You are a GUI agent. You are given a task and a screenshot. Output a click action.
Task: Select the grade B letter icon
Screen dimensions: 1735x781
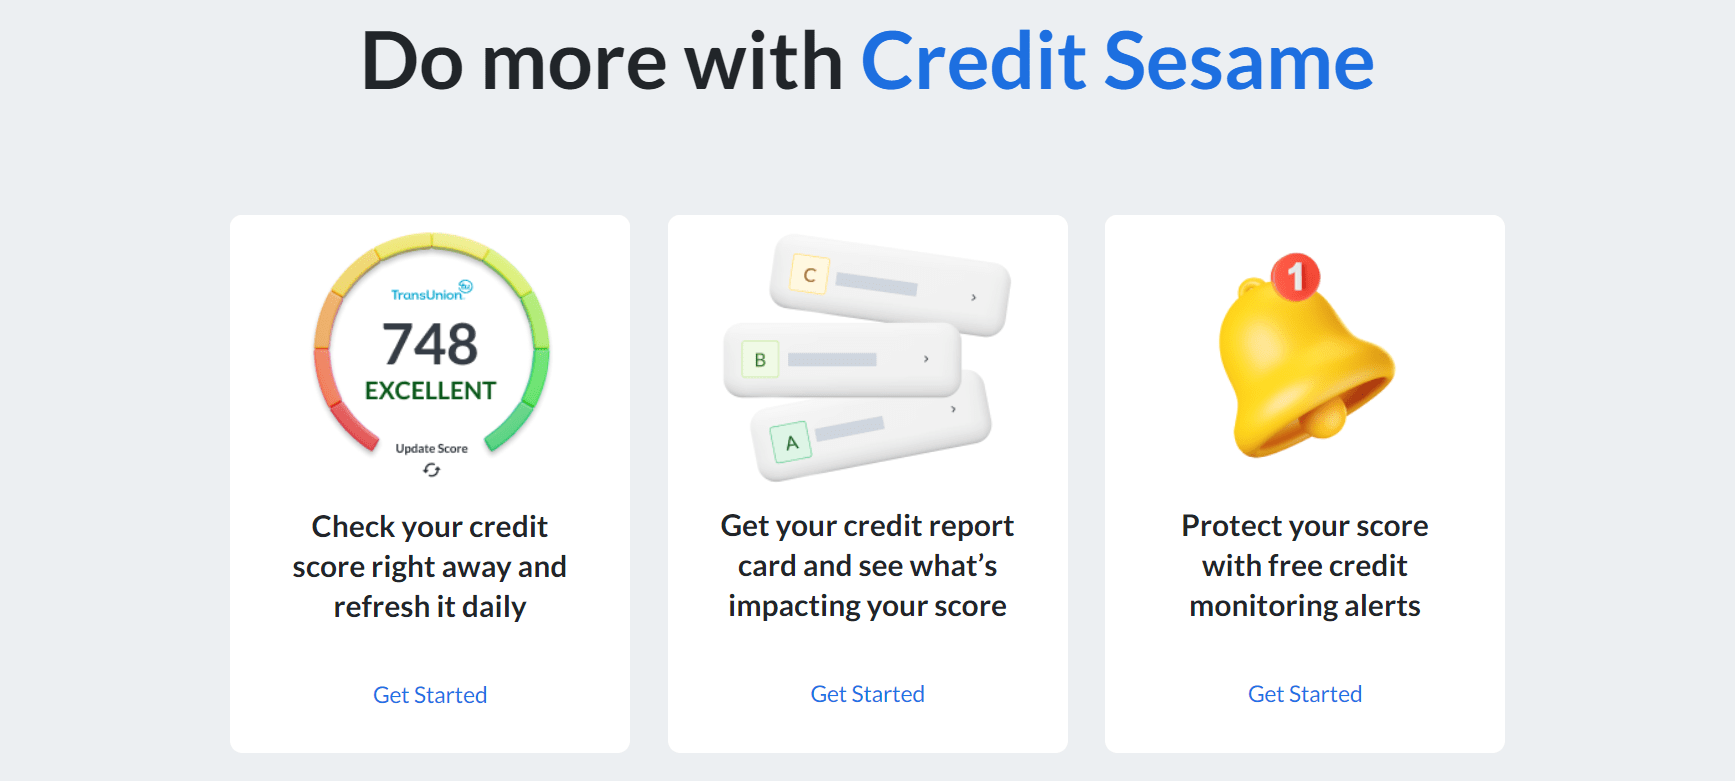click(x=760, y=360)
